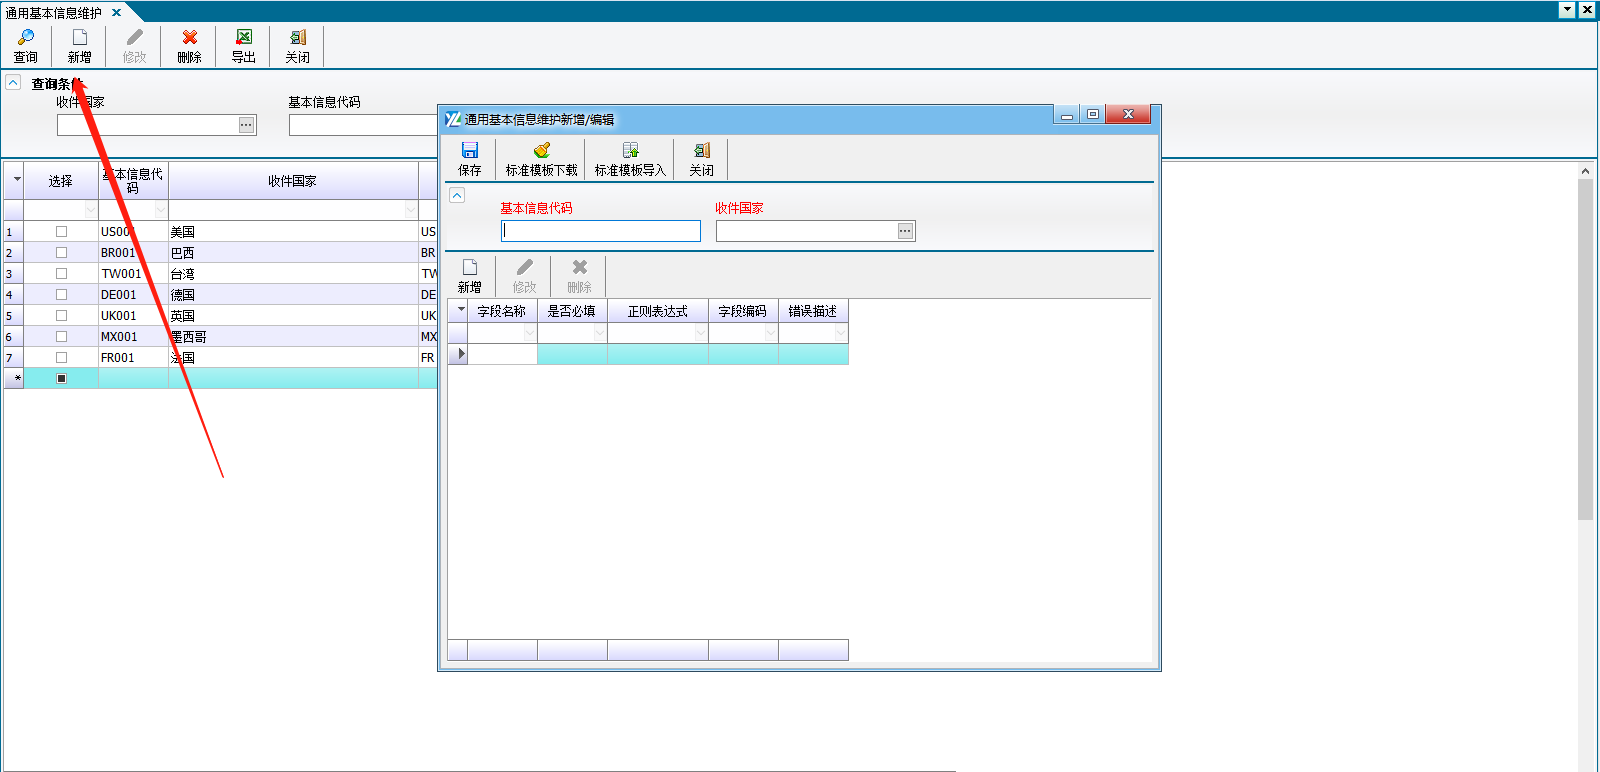Open the tab list dropdown arrow at top right
The width and height of the screenshot is (1600, 772).
coord(1567,10)
